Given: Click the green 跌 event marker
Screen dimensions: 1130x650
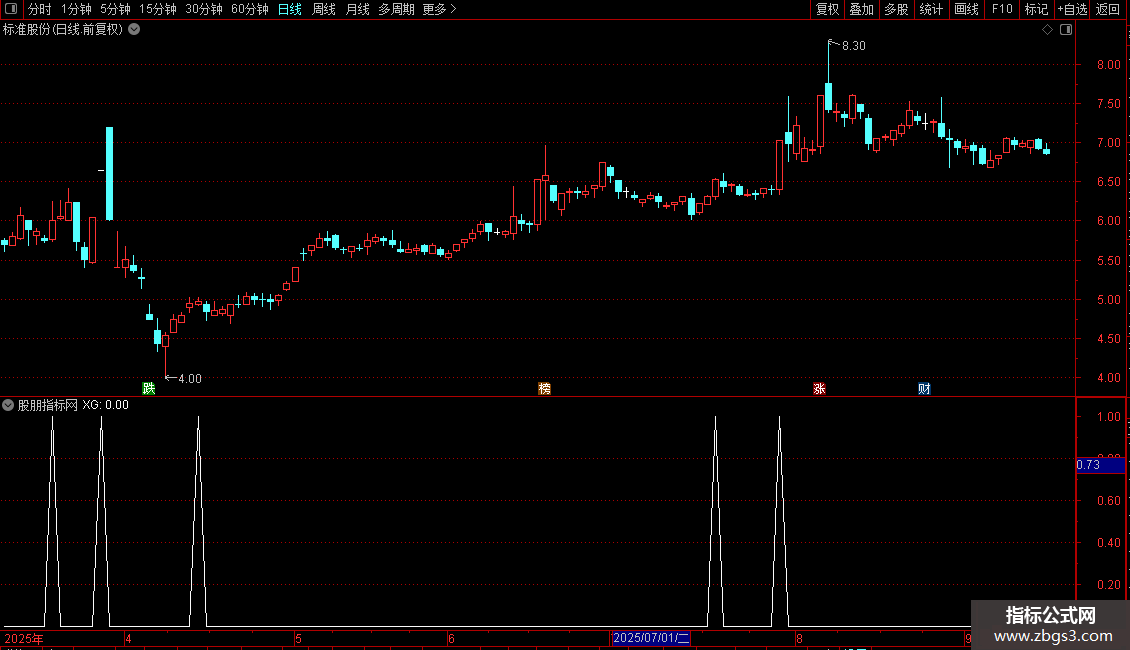Looking at the screenshot, I should 149,388.
